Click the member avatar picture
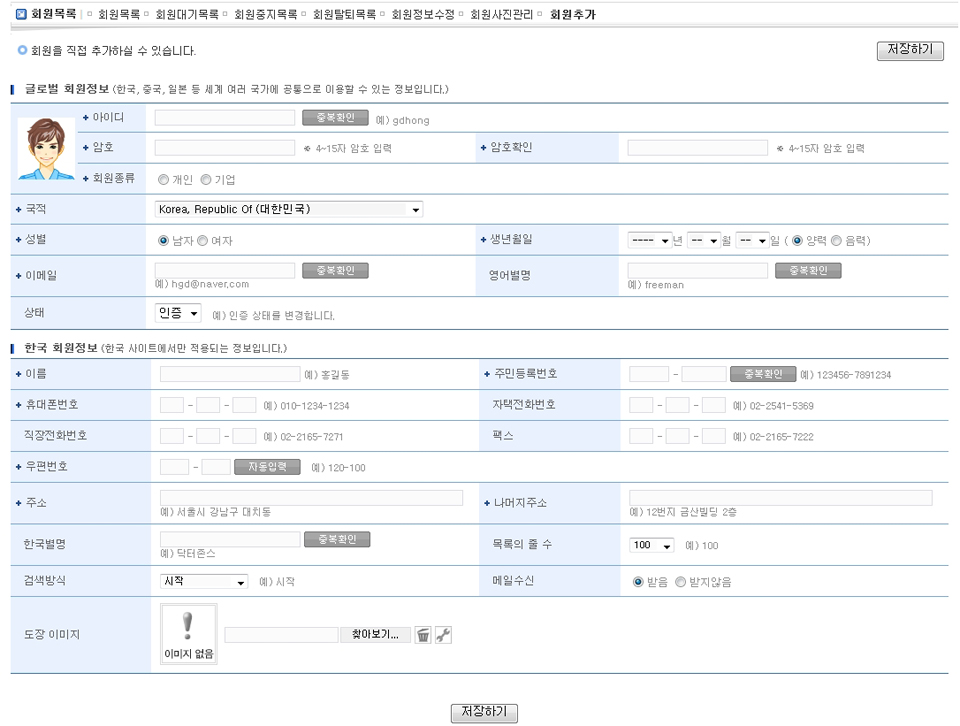This screenshot has height=726, width=960. [x=46, y=149]
